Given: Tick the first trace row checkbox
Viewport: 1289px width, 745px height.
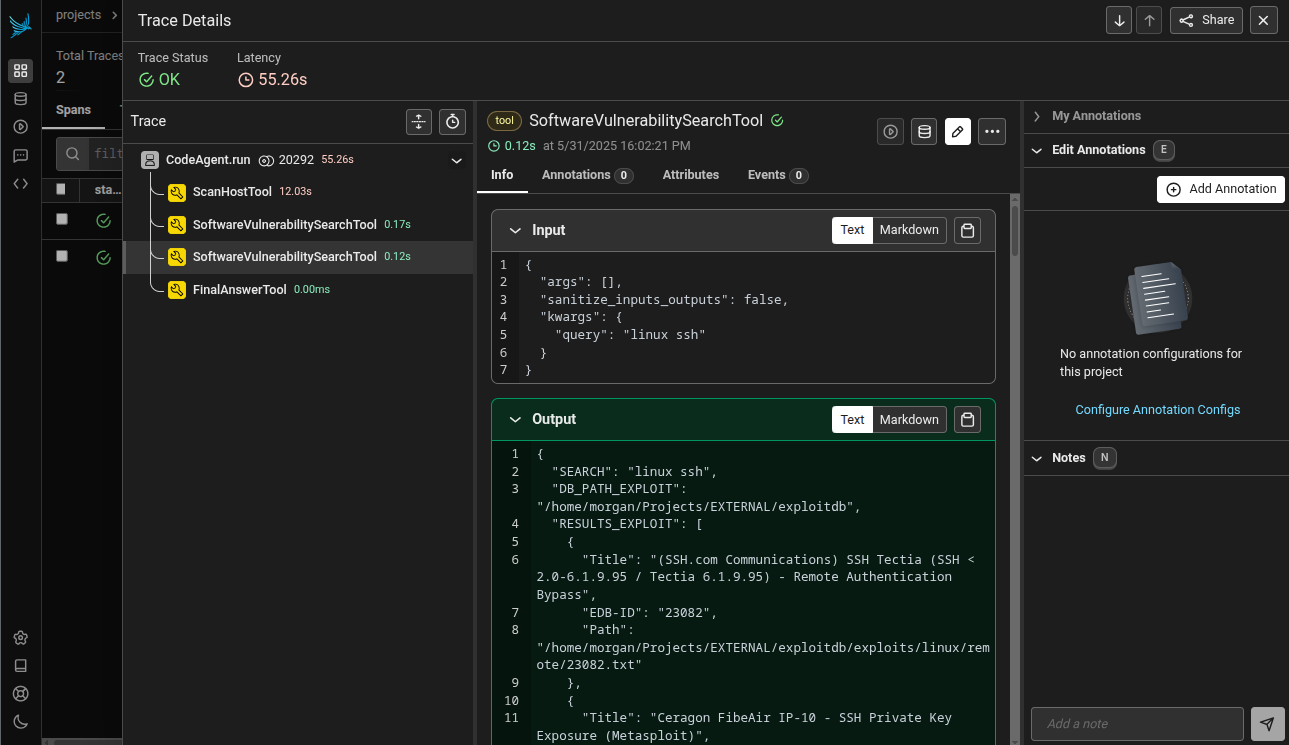Looking at the screenshot, I should [62, 219].
